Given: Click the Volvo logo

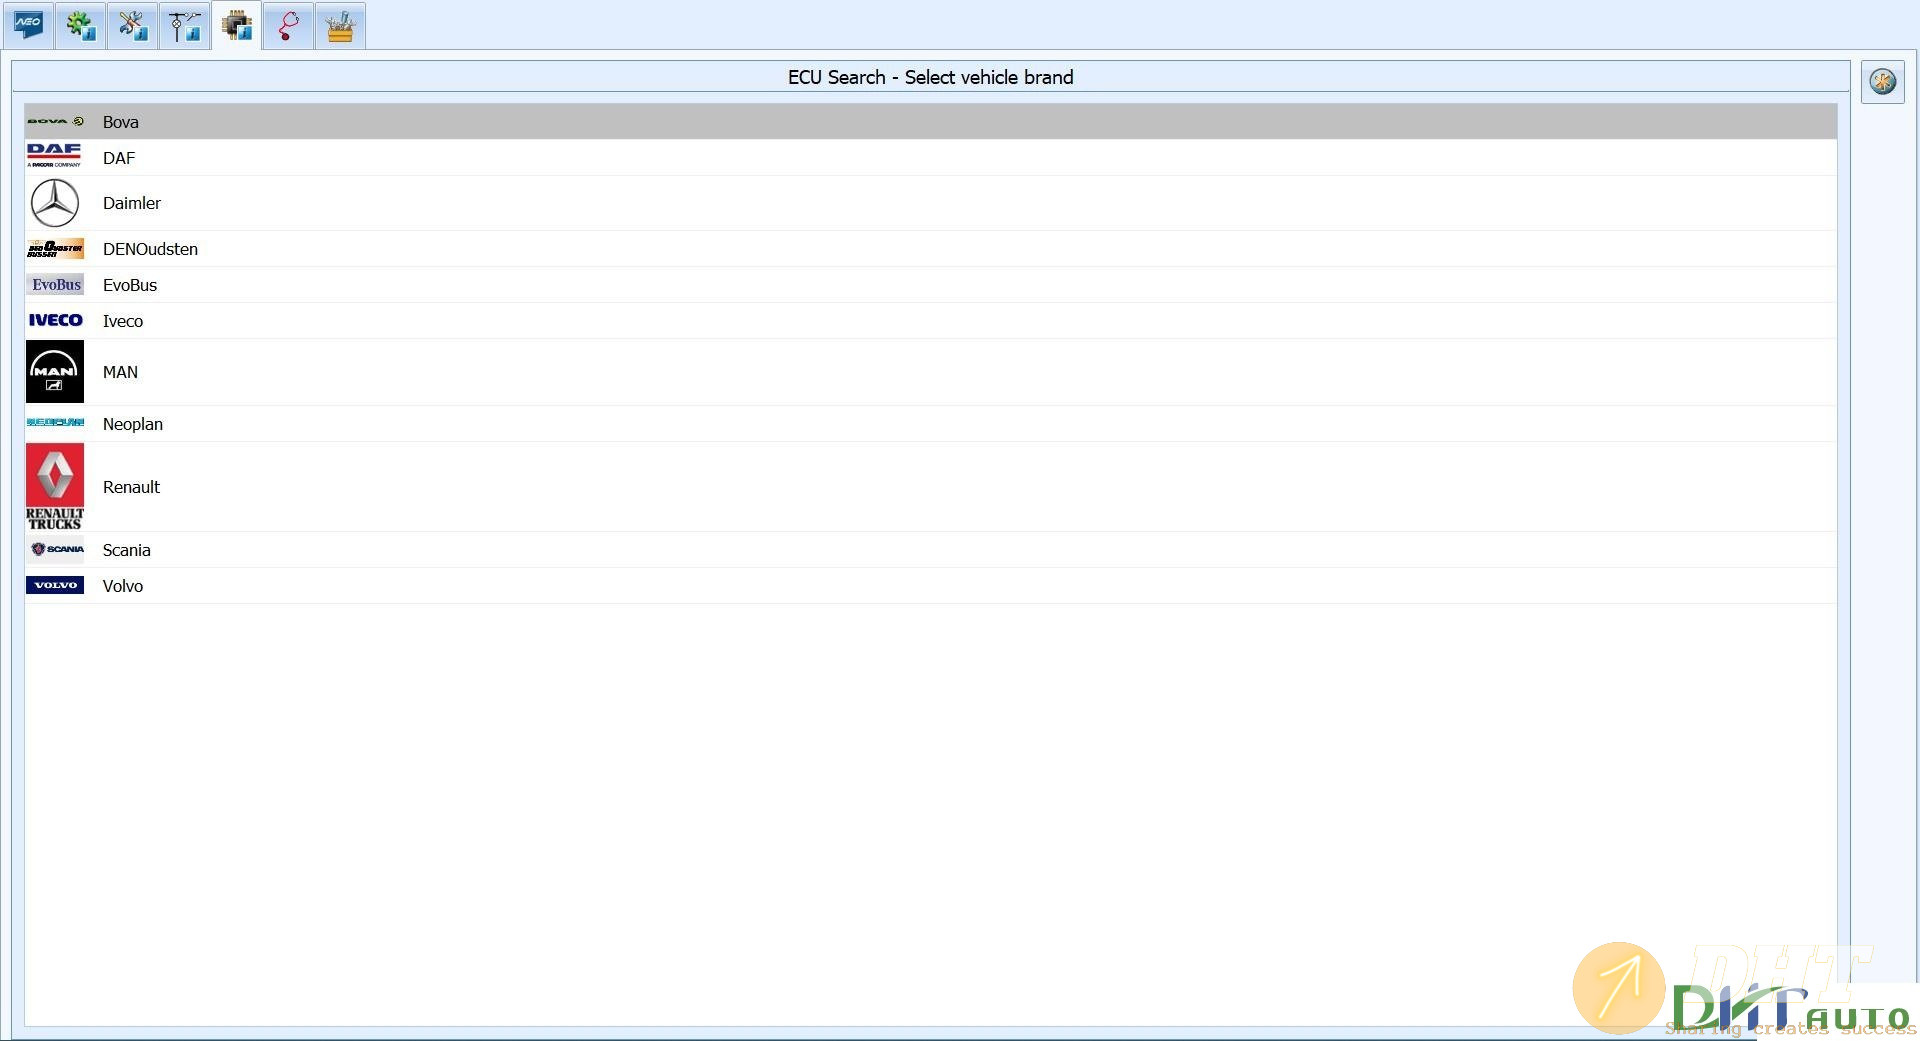Looking at the screenshot, I should pos(55,585).
